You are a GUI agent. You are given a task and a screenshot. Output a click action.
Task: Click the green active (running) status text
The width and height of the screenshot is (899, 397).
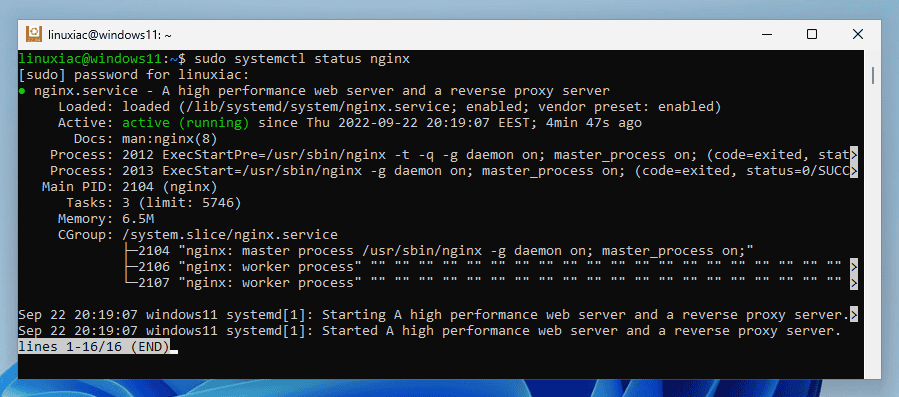coord(186,123)
